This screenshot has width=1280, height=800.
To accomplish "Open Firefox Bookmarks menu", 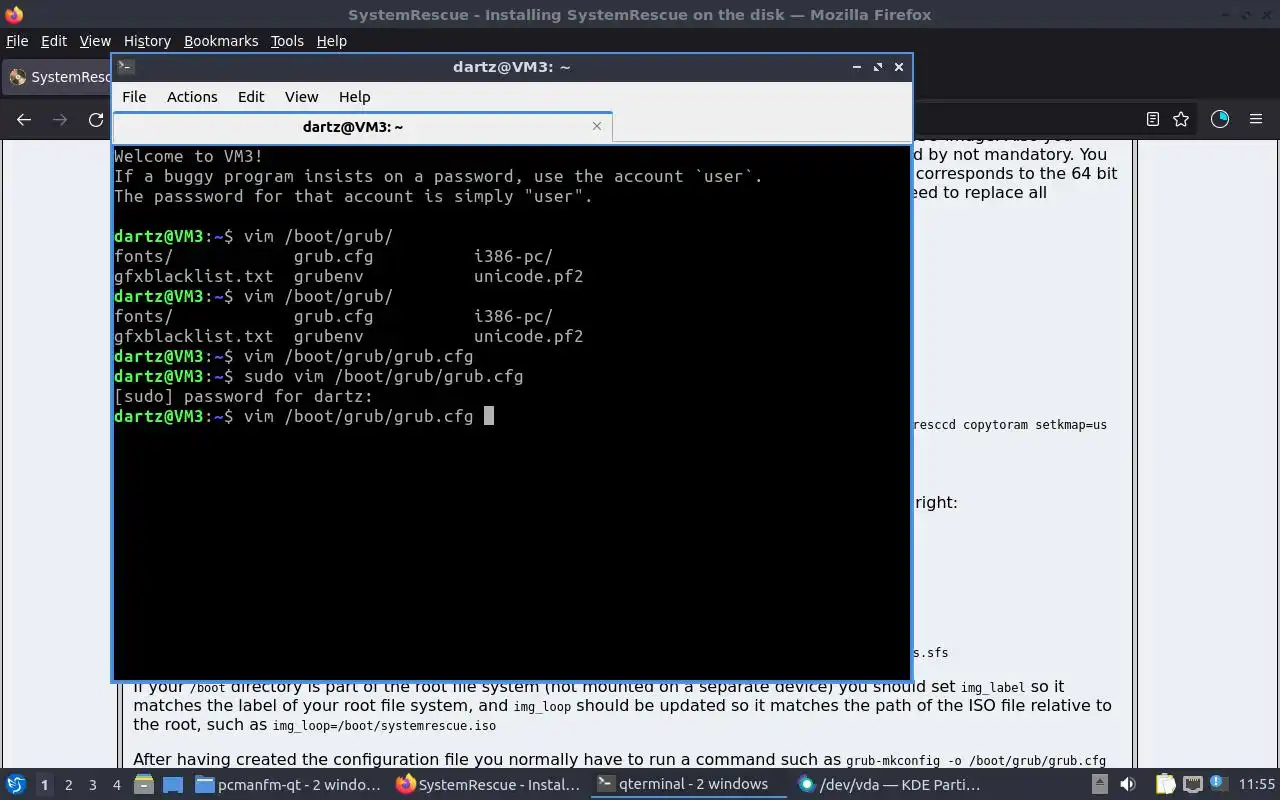I will click(x=221, y=41).
